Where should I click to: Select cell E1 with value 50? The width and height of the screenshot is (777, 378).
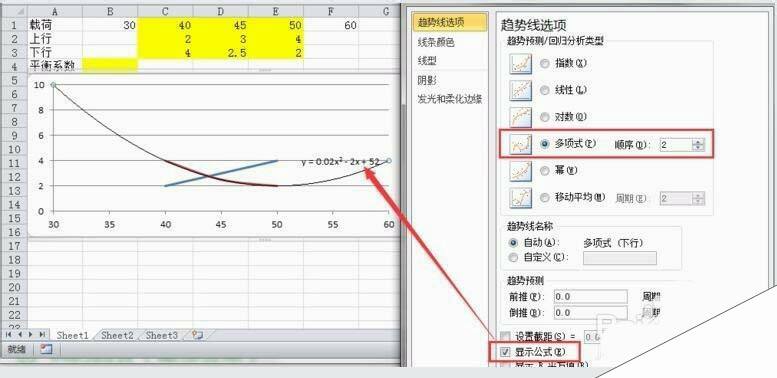276,25
